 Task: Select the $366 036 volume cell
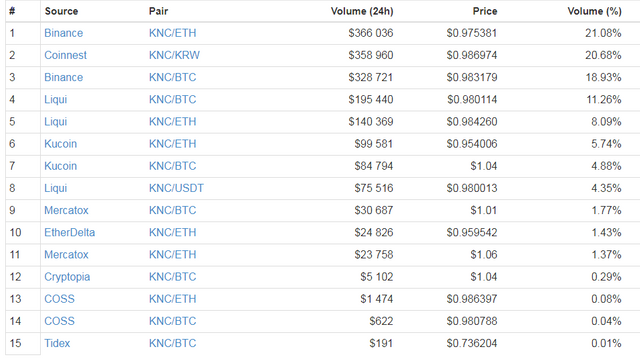click(371, 33)
